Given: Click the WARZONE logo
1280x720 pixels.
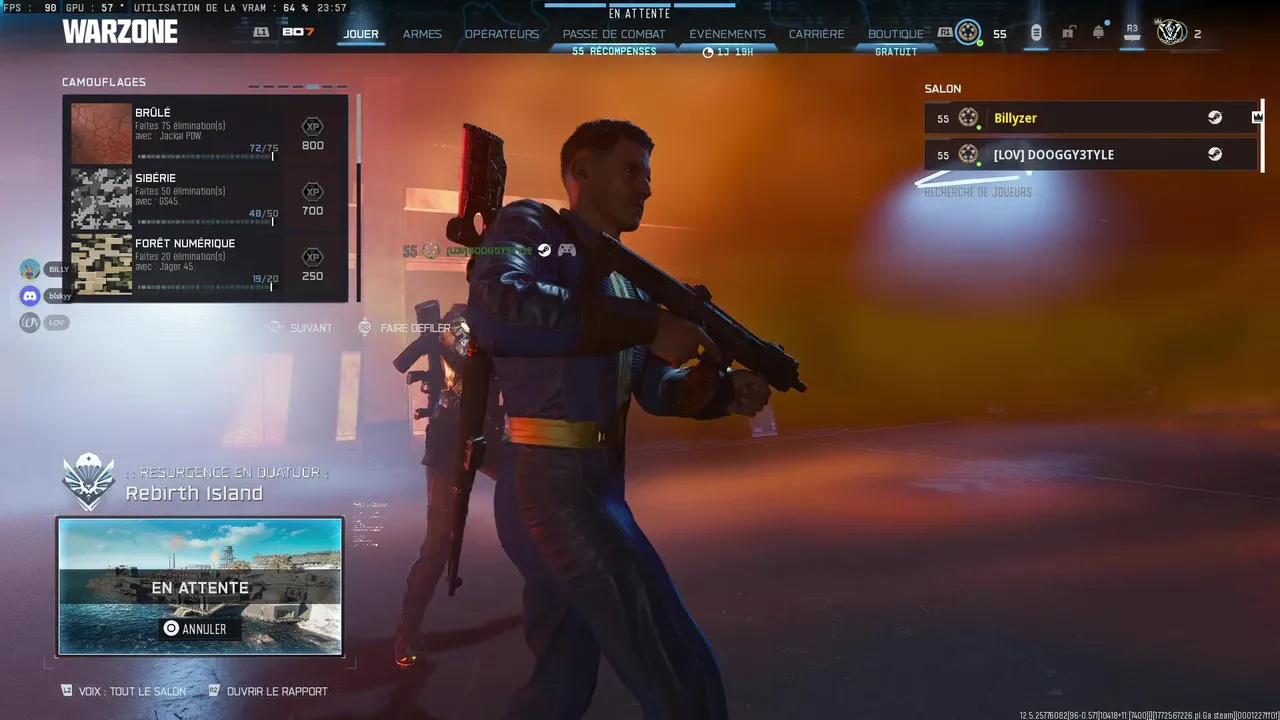Looking at the screenshot, I should 120,32.
